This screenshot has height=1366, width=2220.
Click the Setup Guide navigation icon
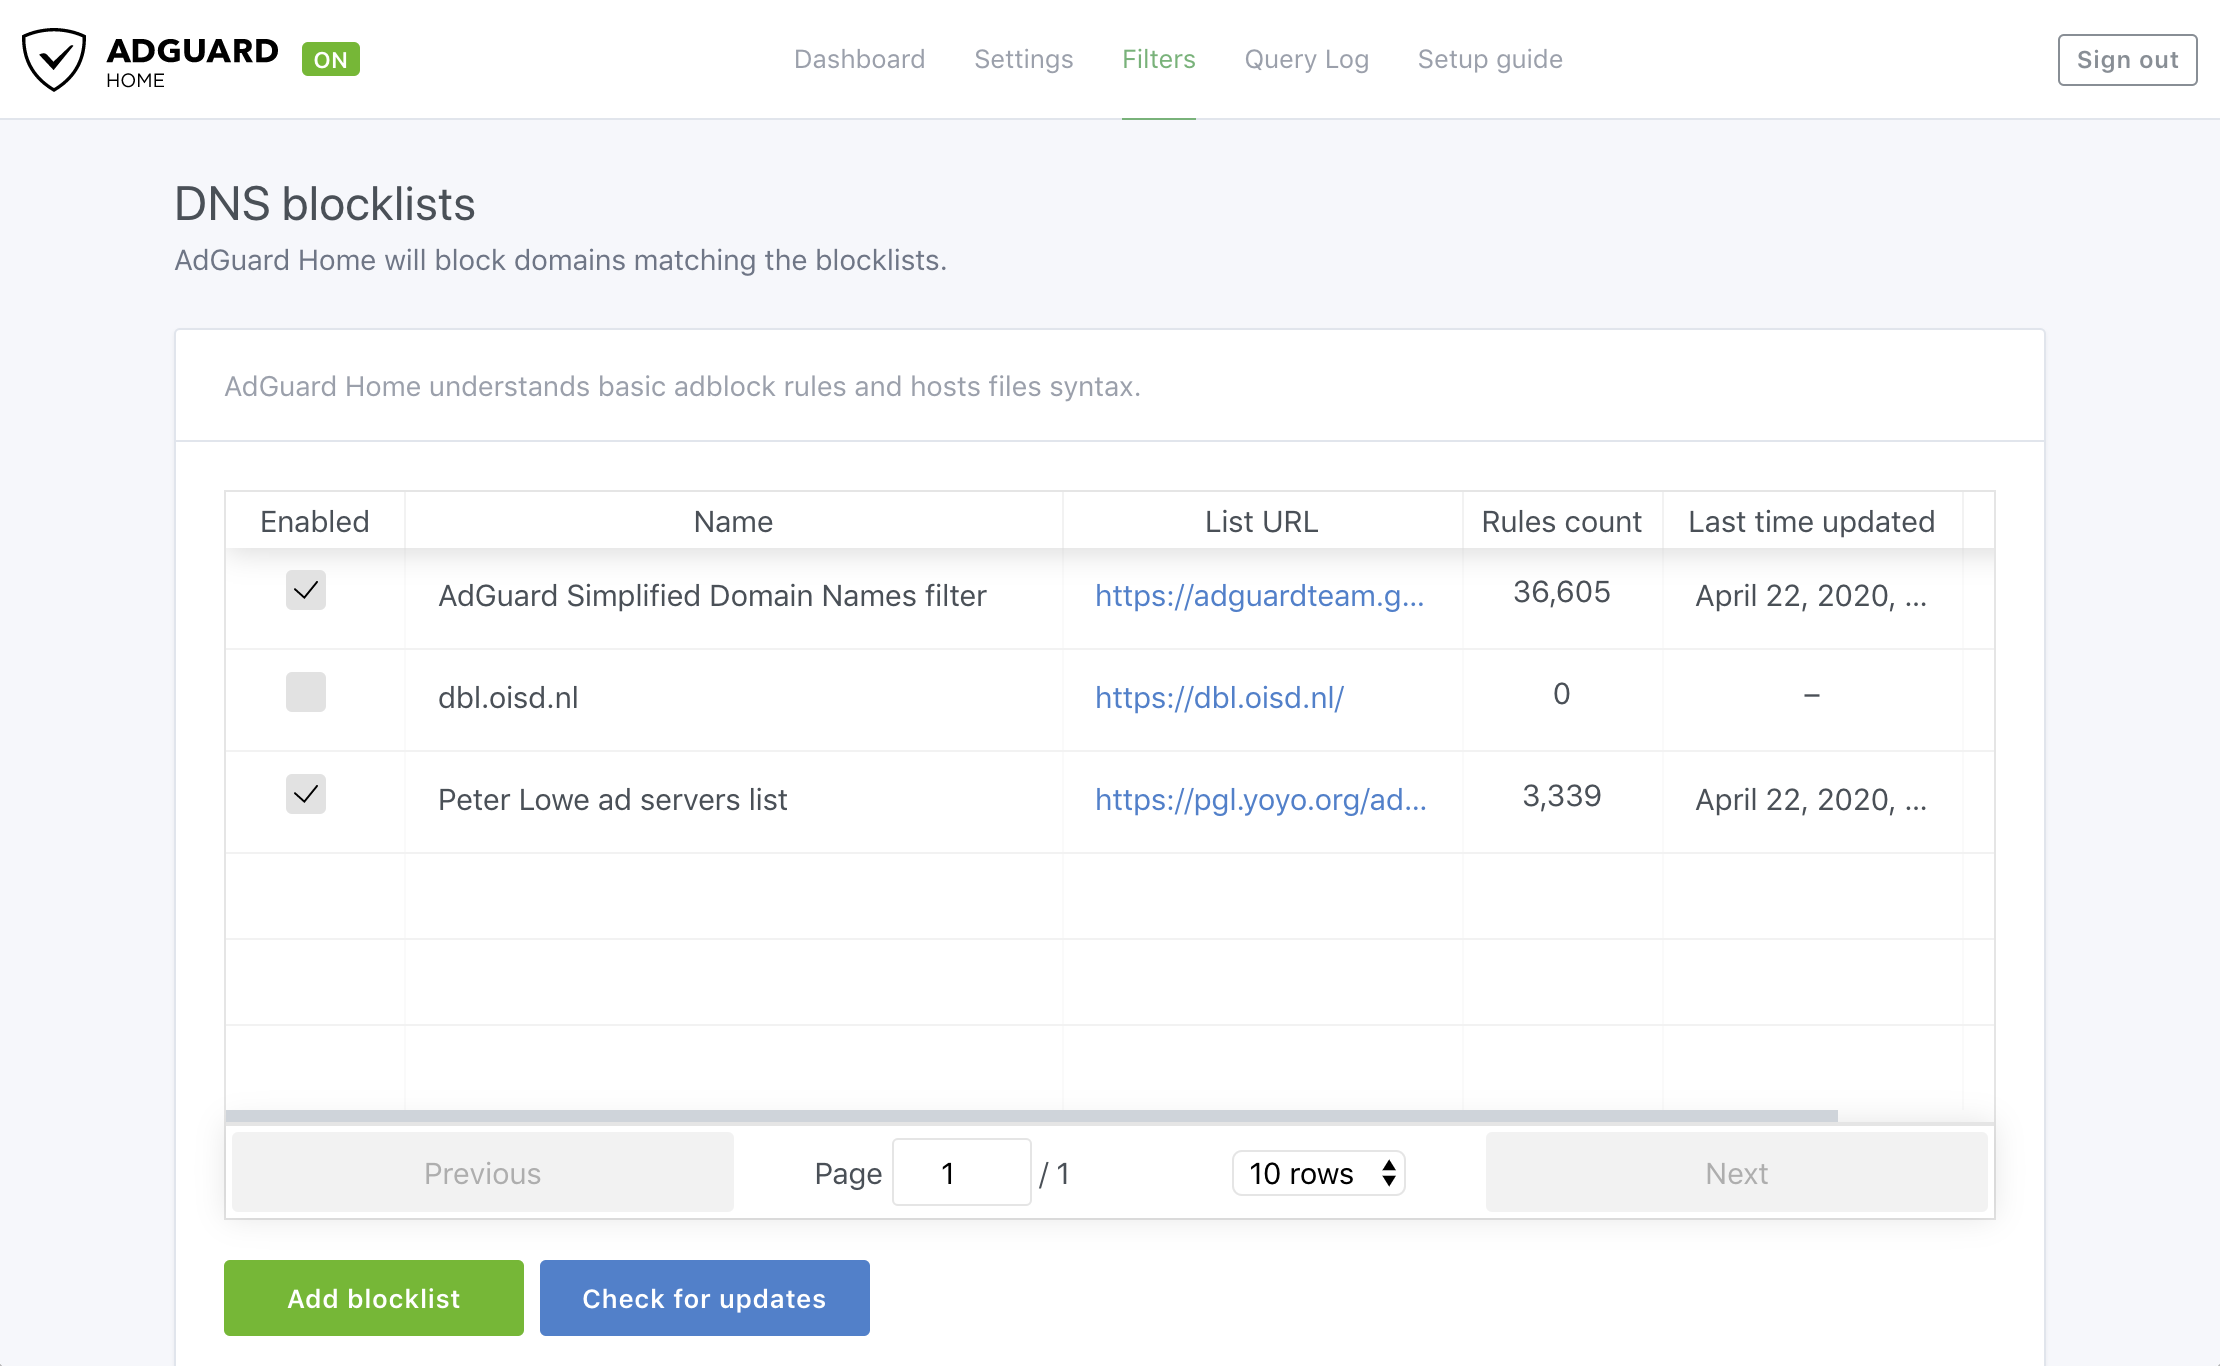1489,59
